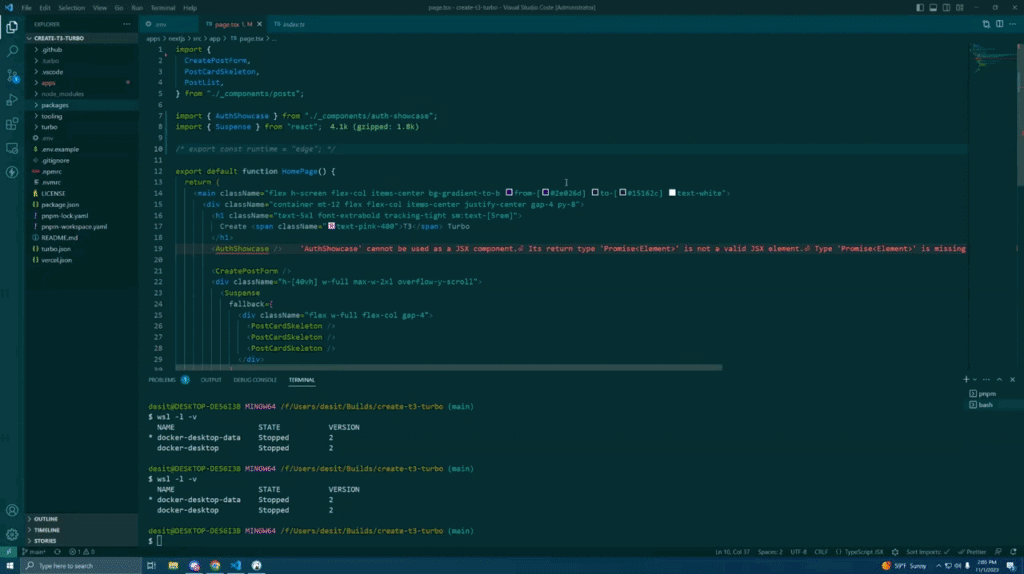Screen dimensions: 1024x574
Task: Open the Accounts icon in activity bar
Action: coord(12,510)
